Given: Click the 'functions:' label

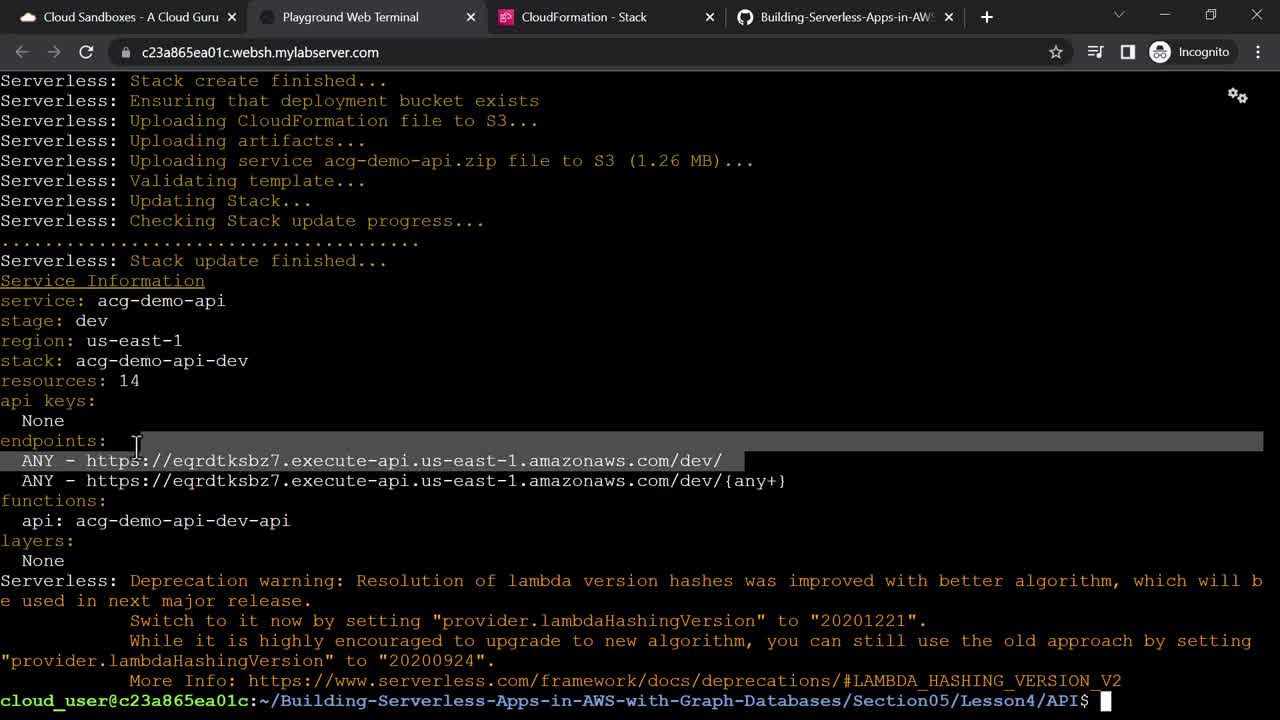Looking at the screenshot, I should pos(53,501).
